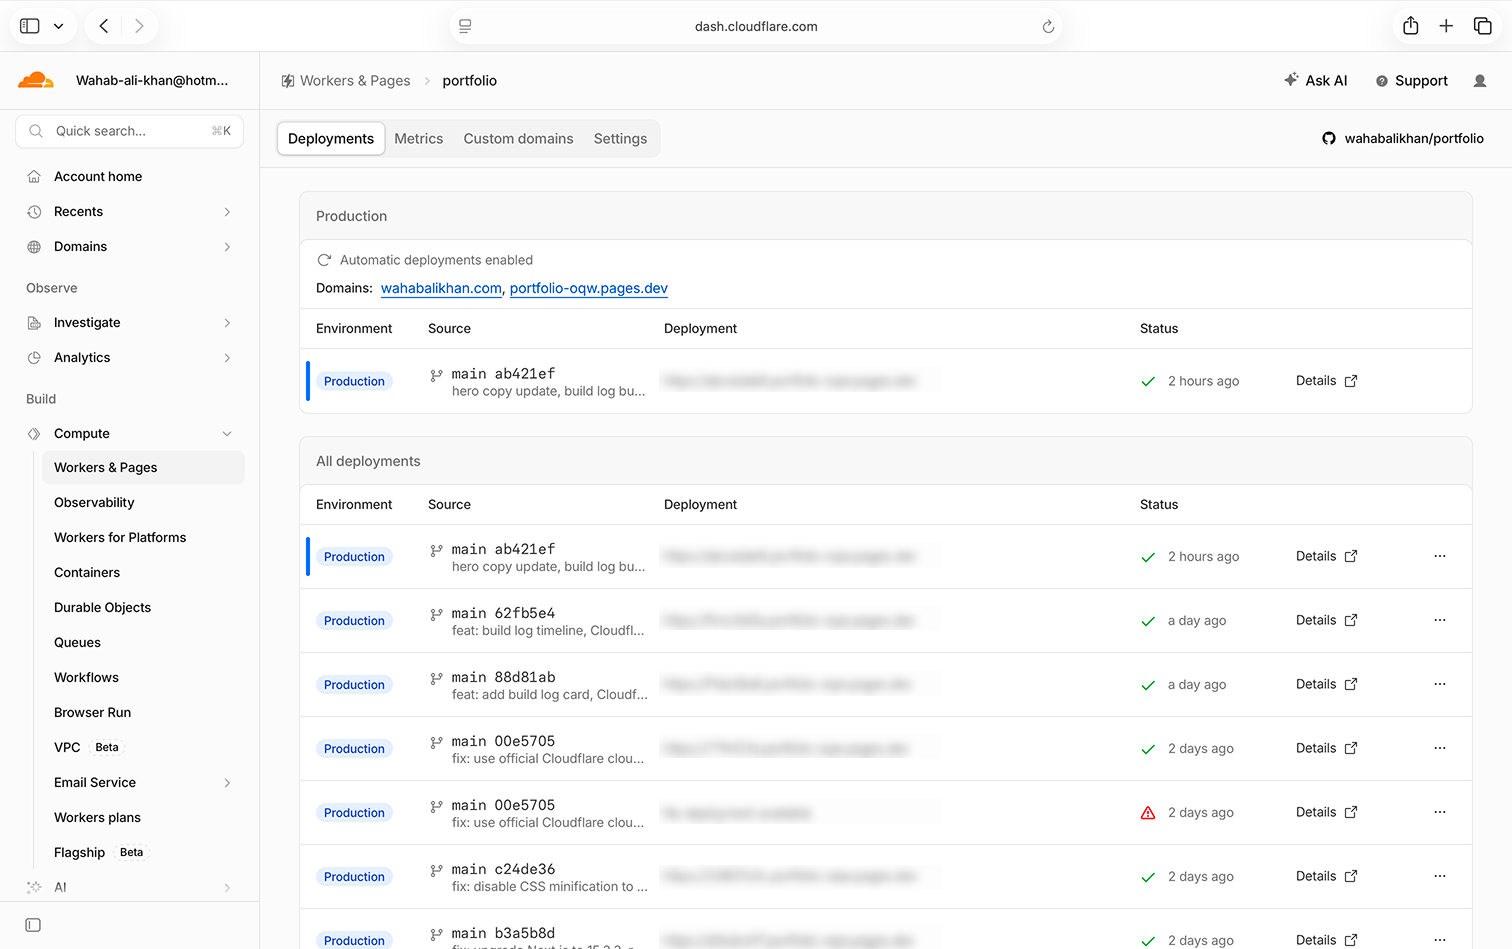
Task: Go back with the browser back arrow
Action: [x=104, y=26]
